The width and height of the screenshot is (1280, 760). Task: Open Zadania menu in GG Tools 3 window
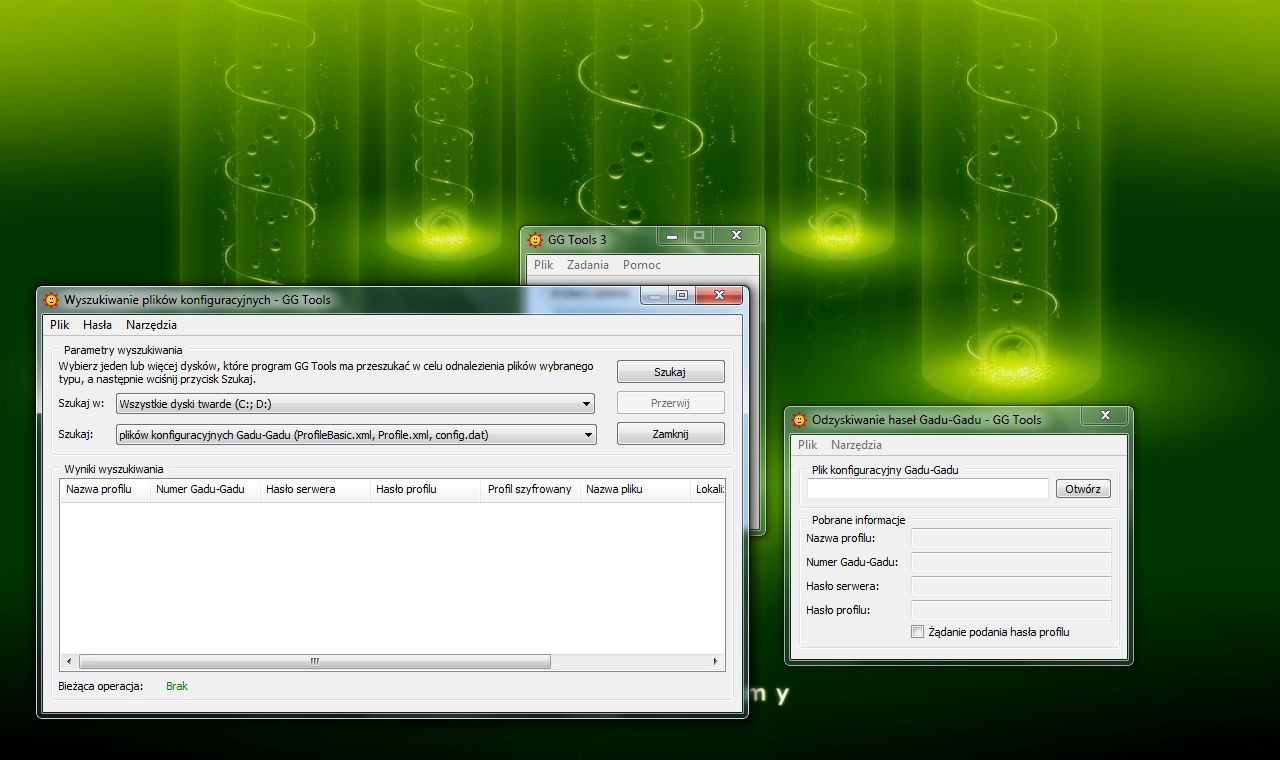[587, 265]
